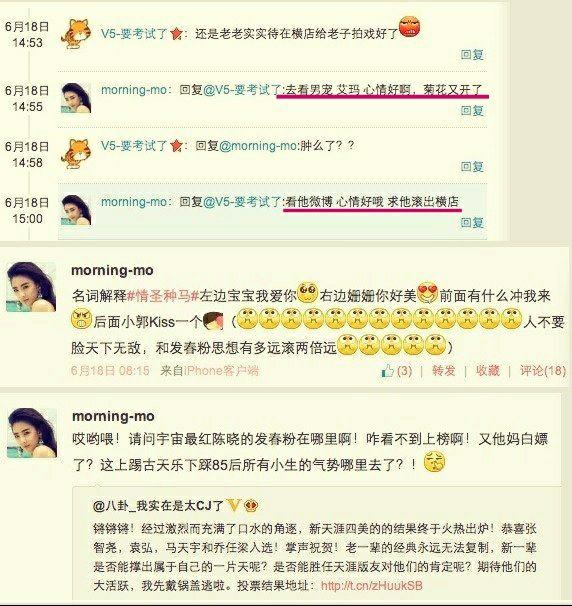The width and height of the screenshot is (572, 606).
Task: Click 回复 under the 15:00 comment
Action: point(472,223)
